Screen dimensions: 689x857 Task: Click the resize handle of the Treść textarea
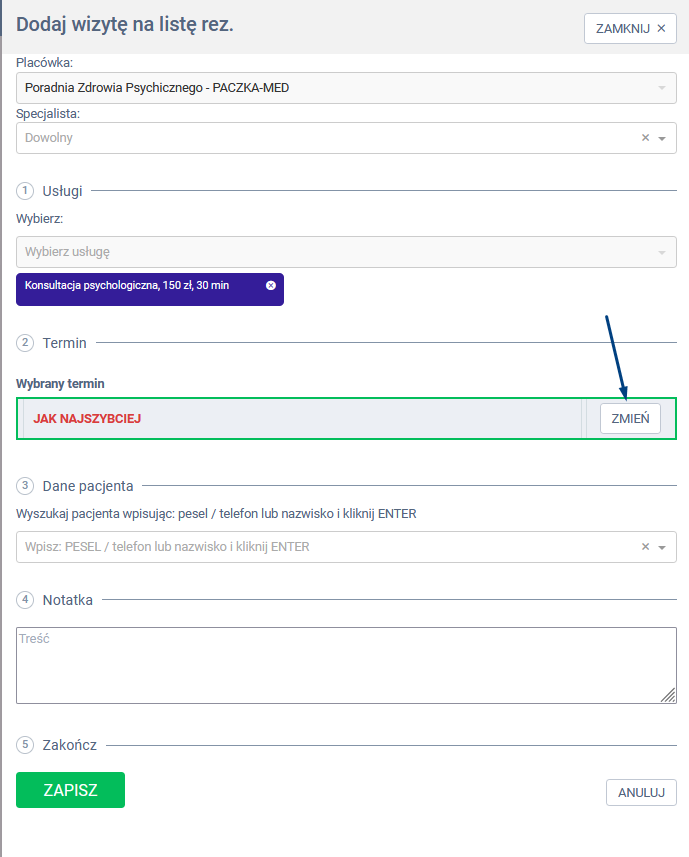pyautogui.click(x=669, y=696)
